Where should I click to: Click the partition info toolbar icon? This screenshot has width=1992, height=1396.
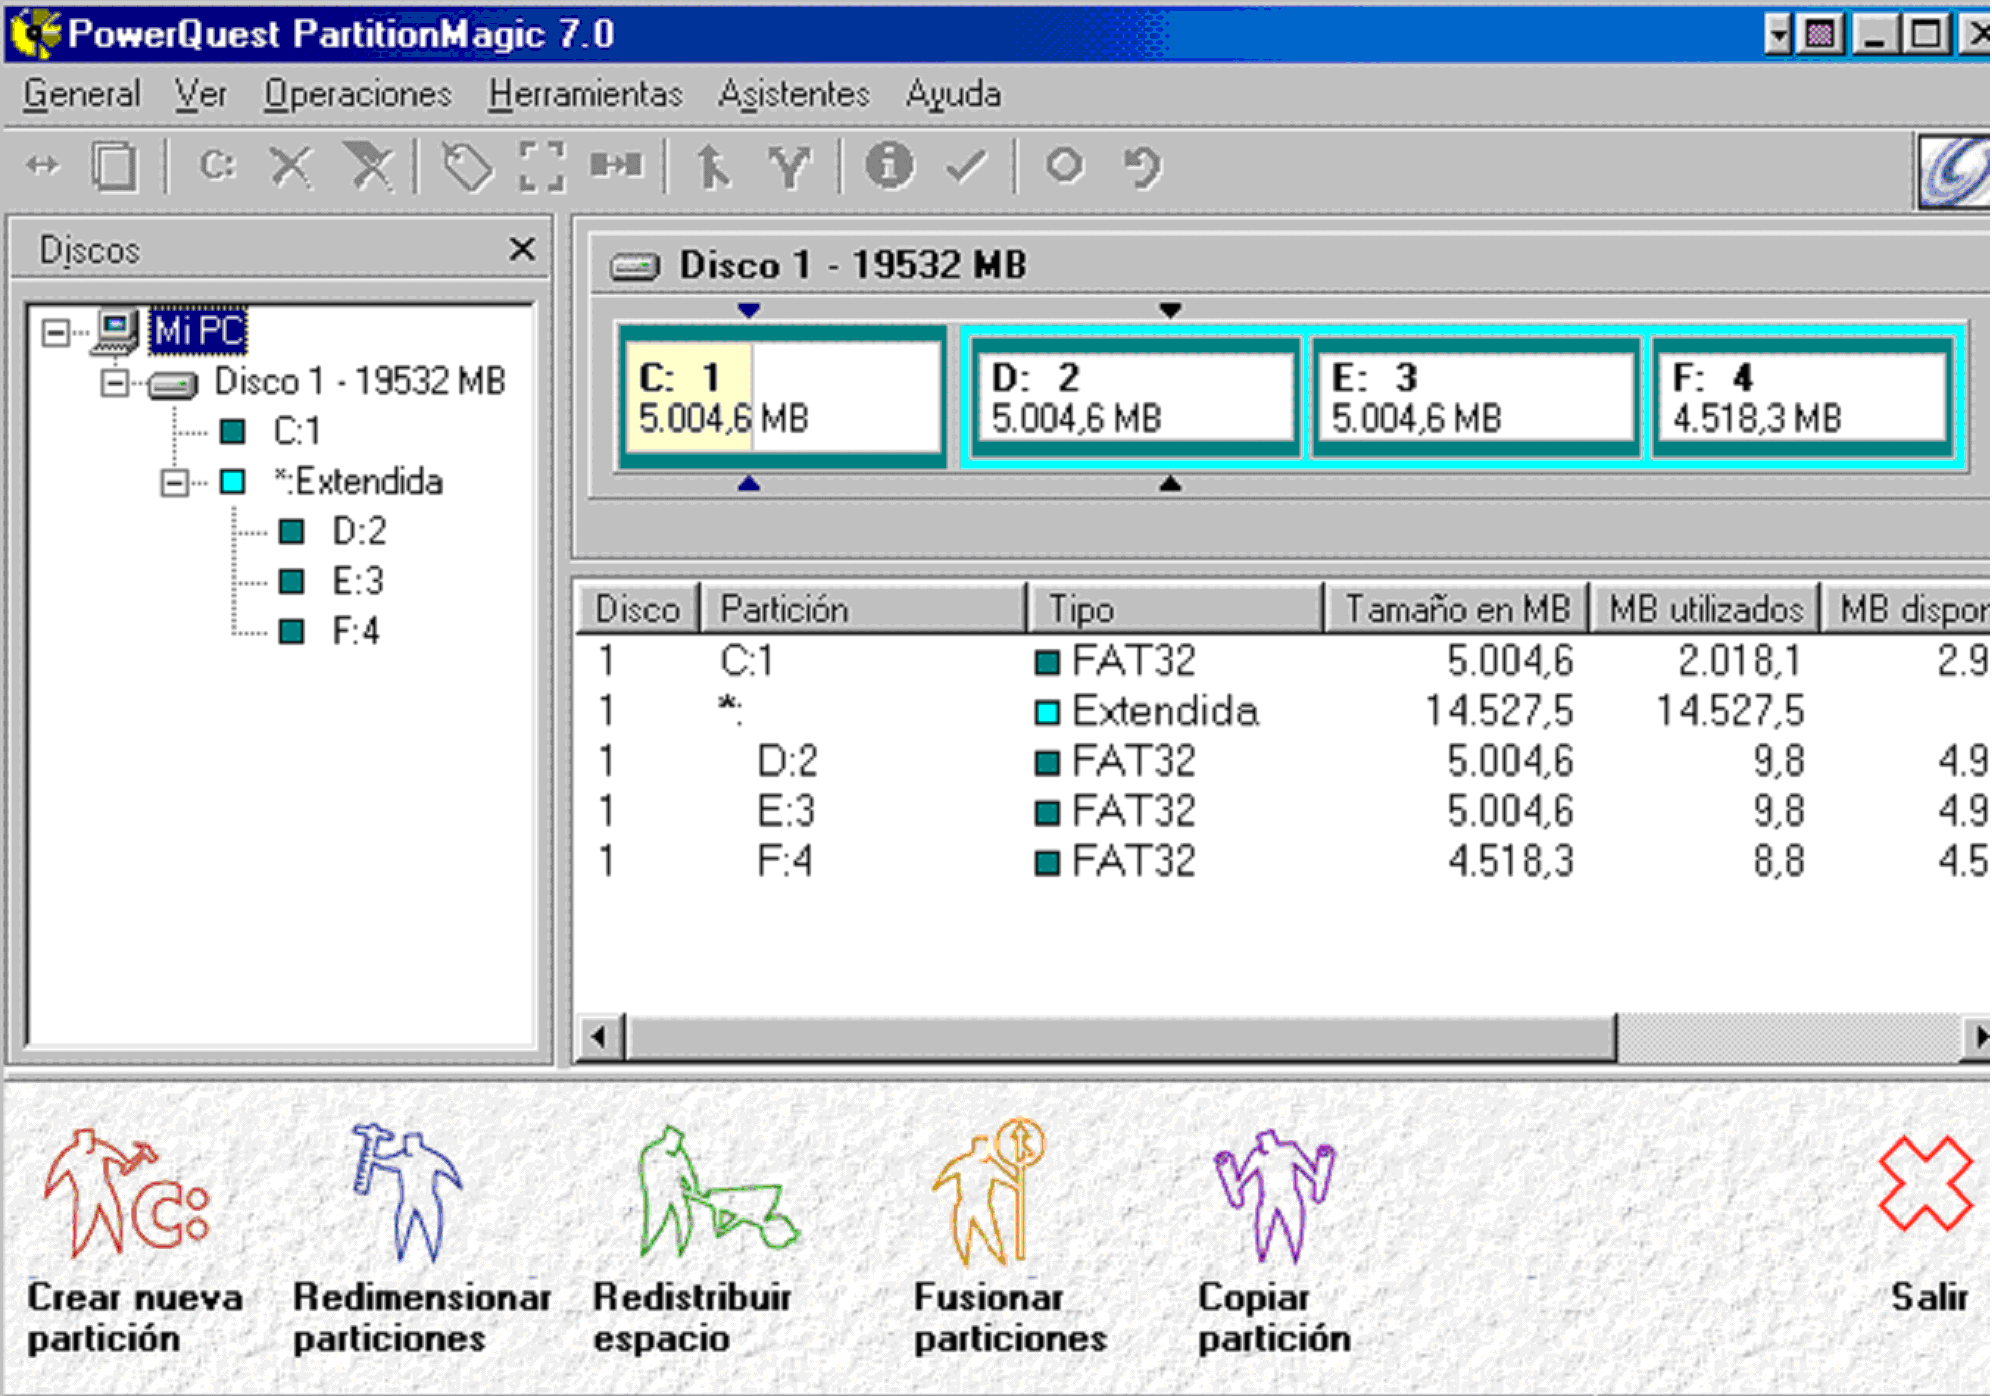(x=889, y=164)
